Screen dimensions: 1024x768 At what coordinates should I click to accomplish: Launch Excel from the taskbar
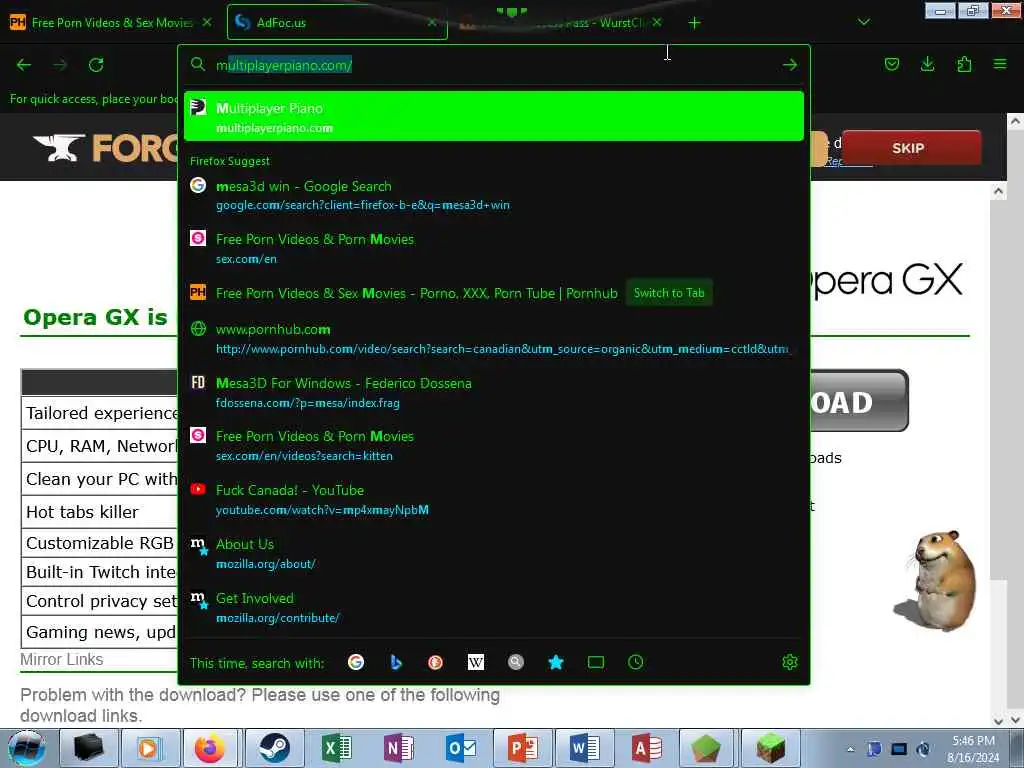tap(337, 748)
